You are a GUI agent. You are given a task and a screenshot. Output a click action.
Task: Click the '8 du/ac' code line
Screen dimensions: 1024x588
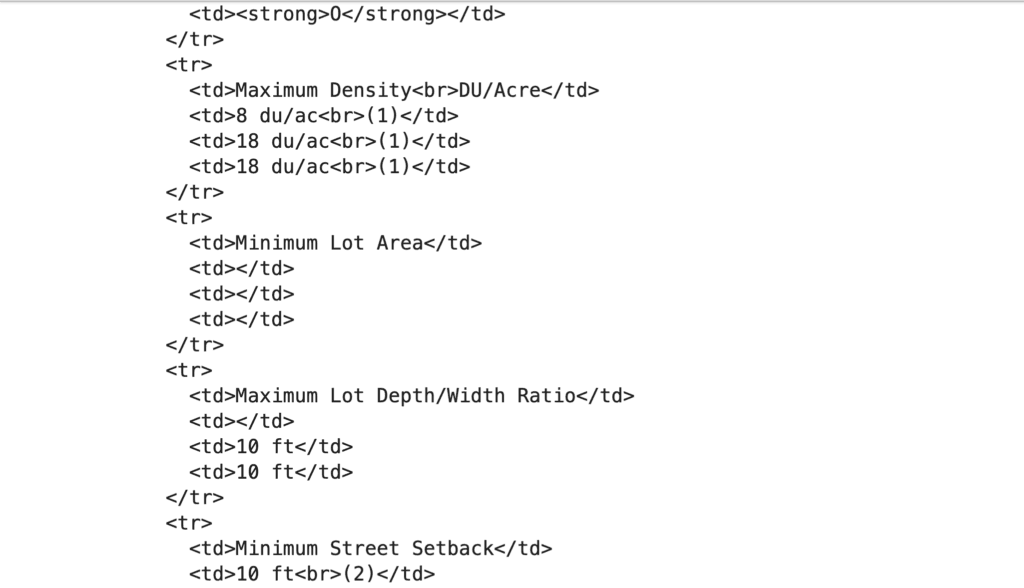pos(324,116)
